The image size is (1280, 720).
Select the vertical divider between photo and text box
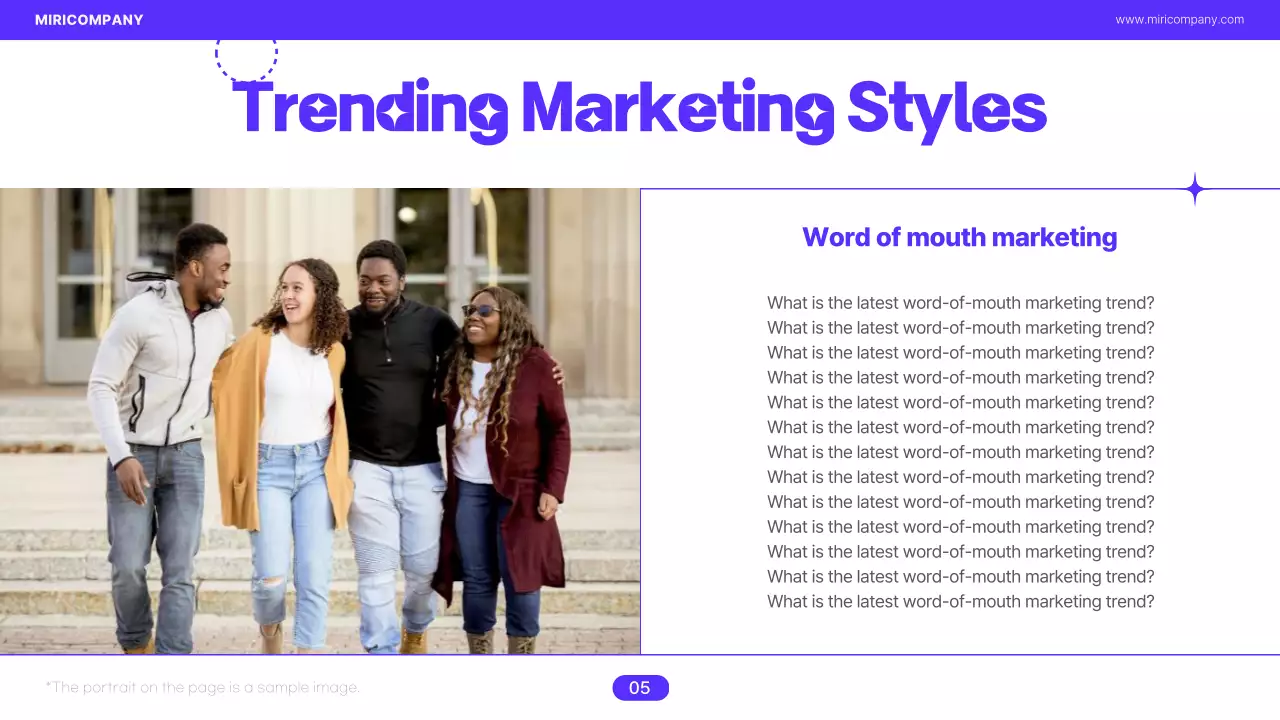pos(640,420)
